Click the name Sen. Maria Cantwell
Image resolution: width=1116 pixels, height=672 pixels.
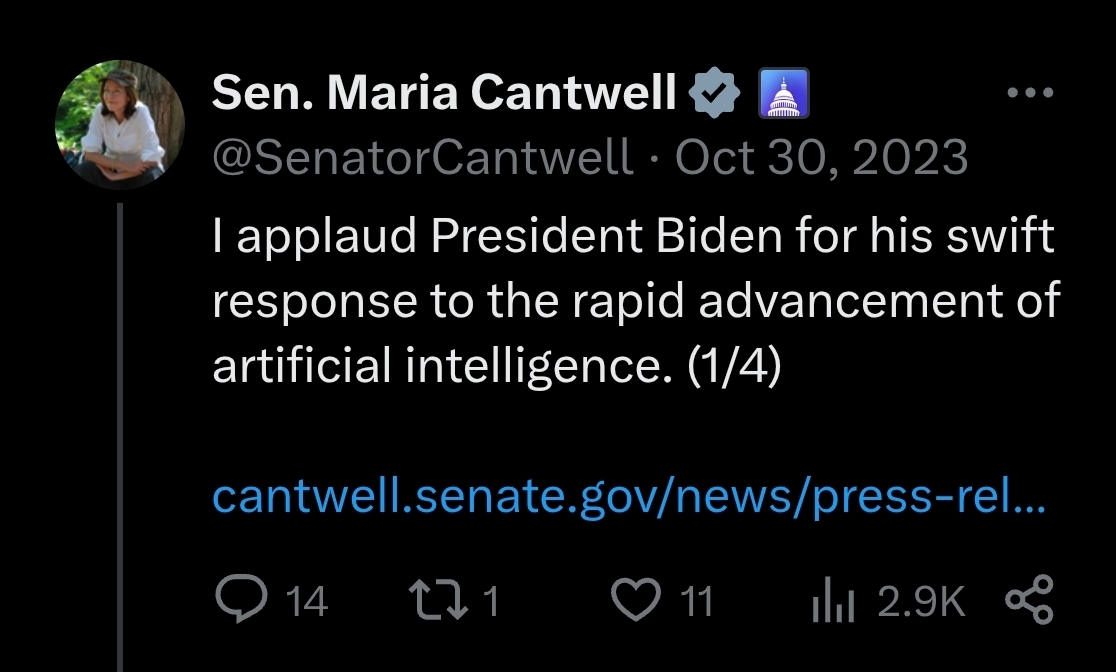444,94
